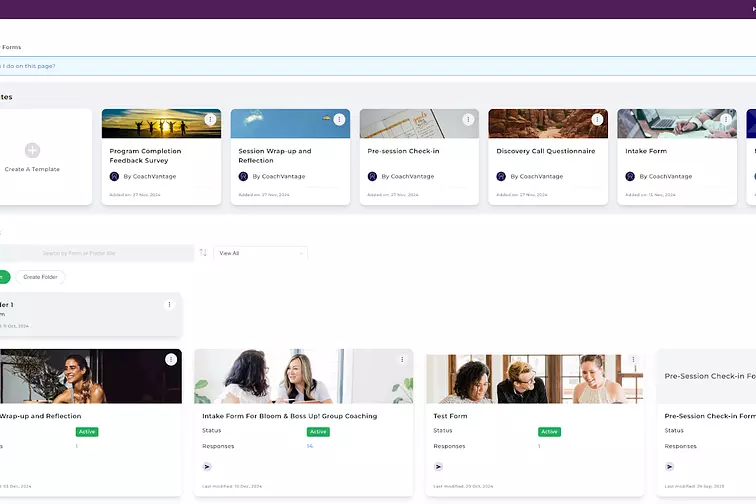Viewport: 756px width, 504px height.
Task: Open options menu on Discovery Call Questionnaire
Action: [597, 119]
